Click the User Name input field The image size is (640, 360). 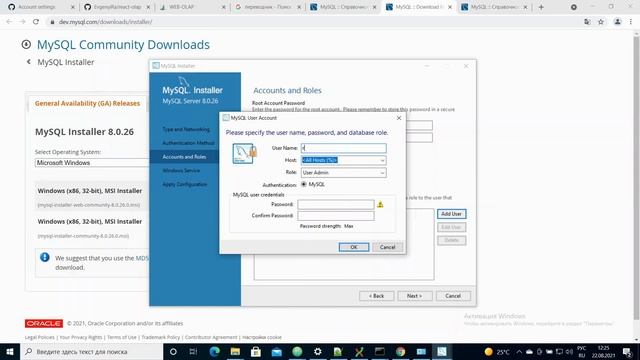344,148
